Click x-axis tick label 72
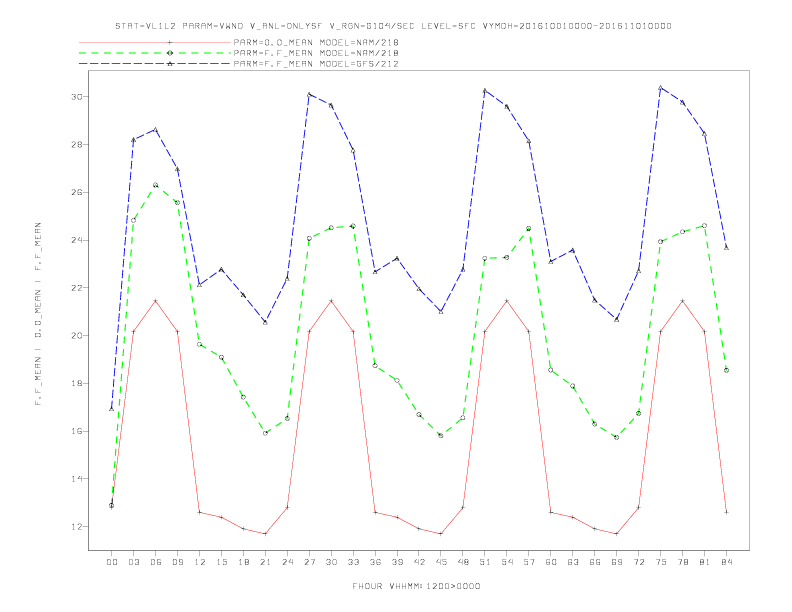This screenshot has height=612, width=792. click(x=638, y=562)
